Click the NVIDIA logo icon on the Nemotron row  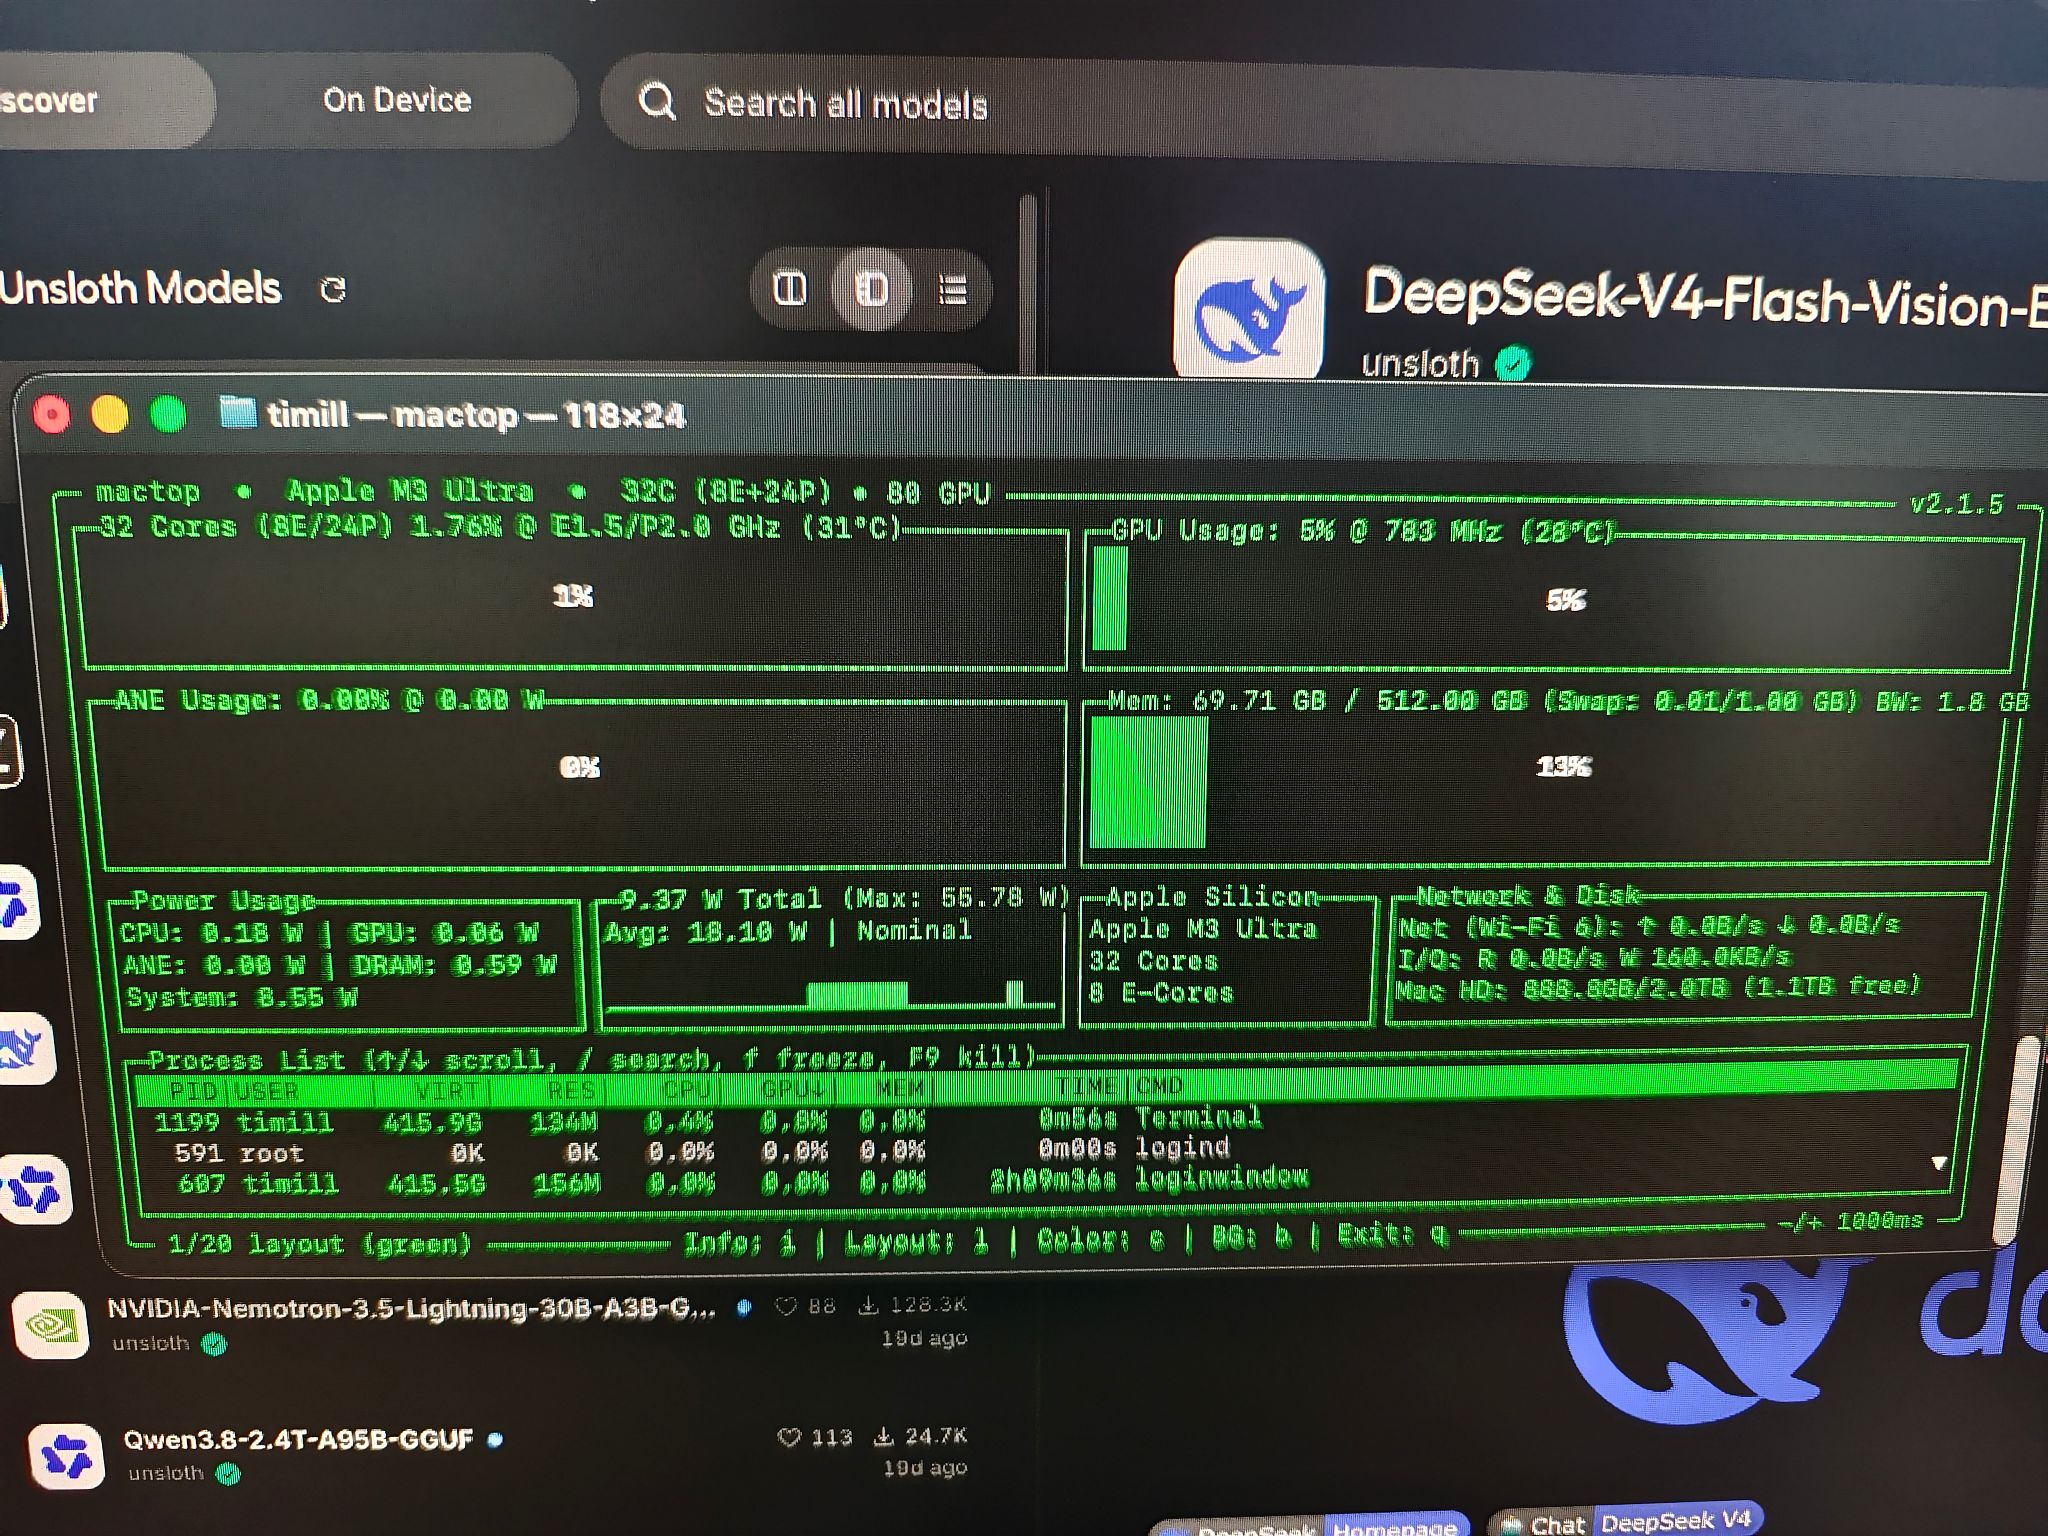click(x=50, y=1325)
